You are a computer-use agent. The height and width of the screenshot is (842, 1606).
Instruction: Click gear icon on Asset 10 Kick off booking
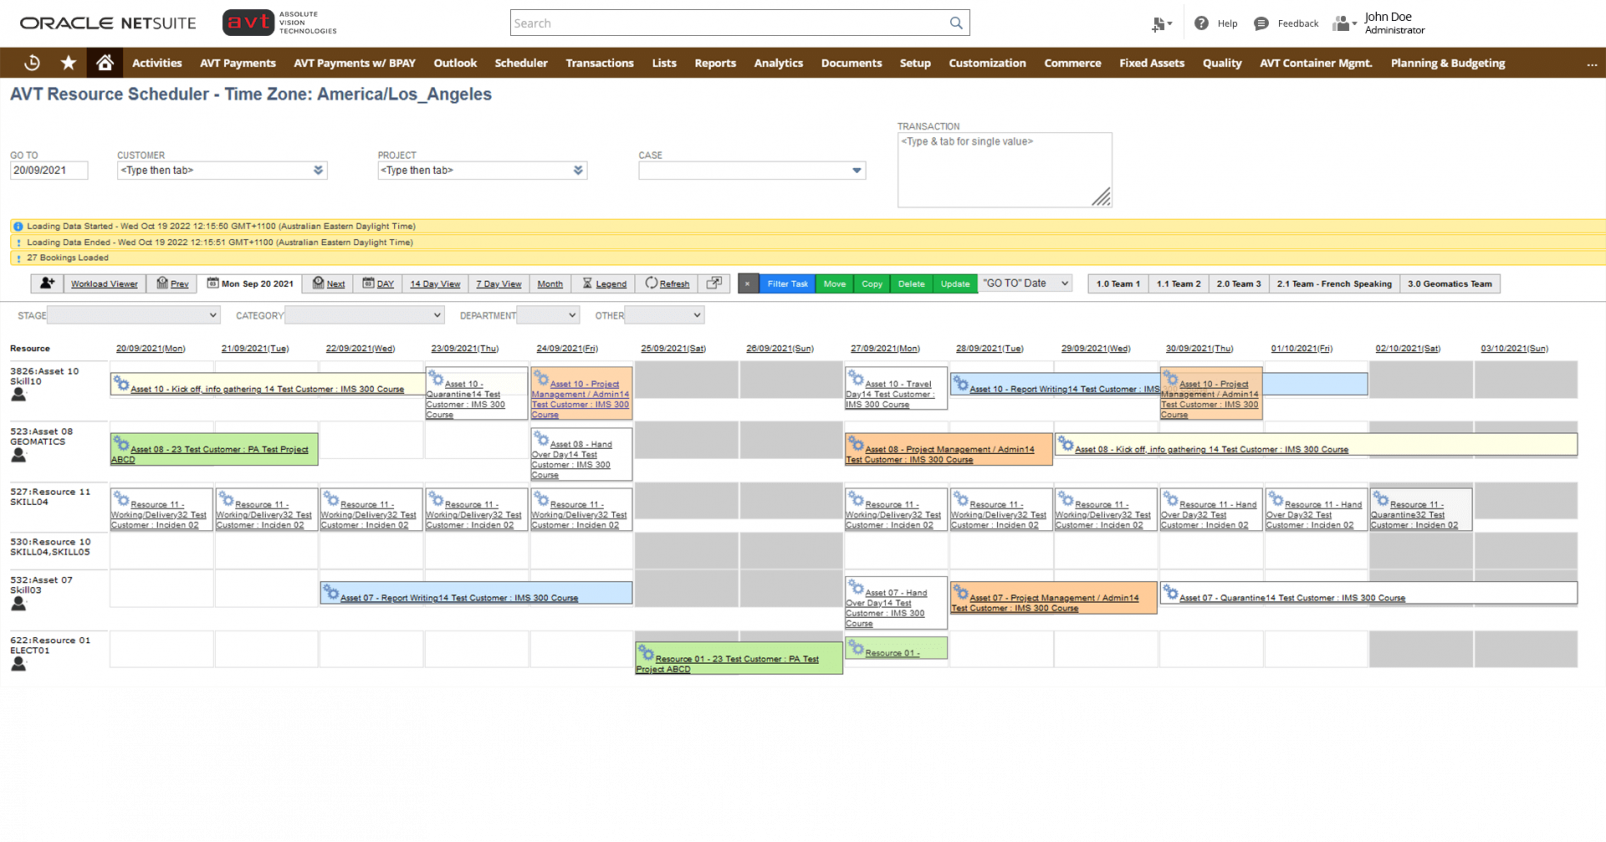pyautogui.click(x=121, y=384)
